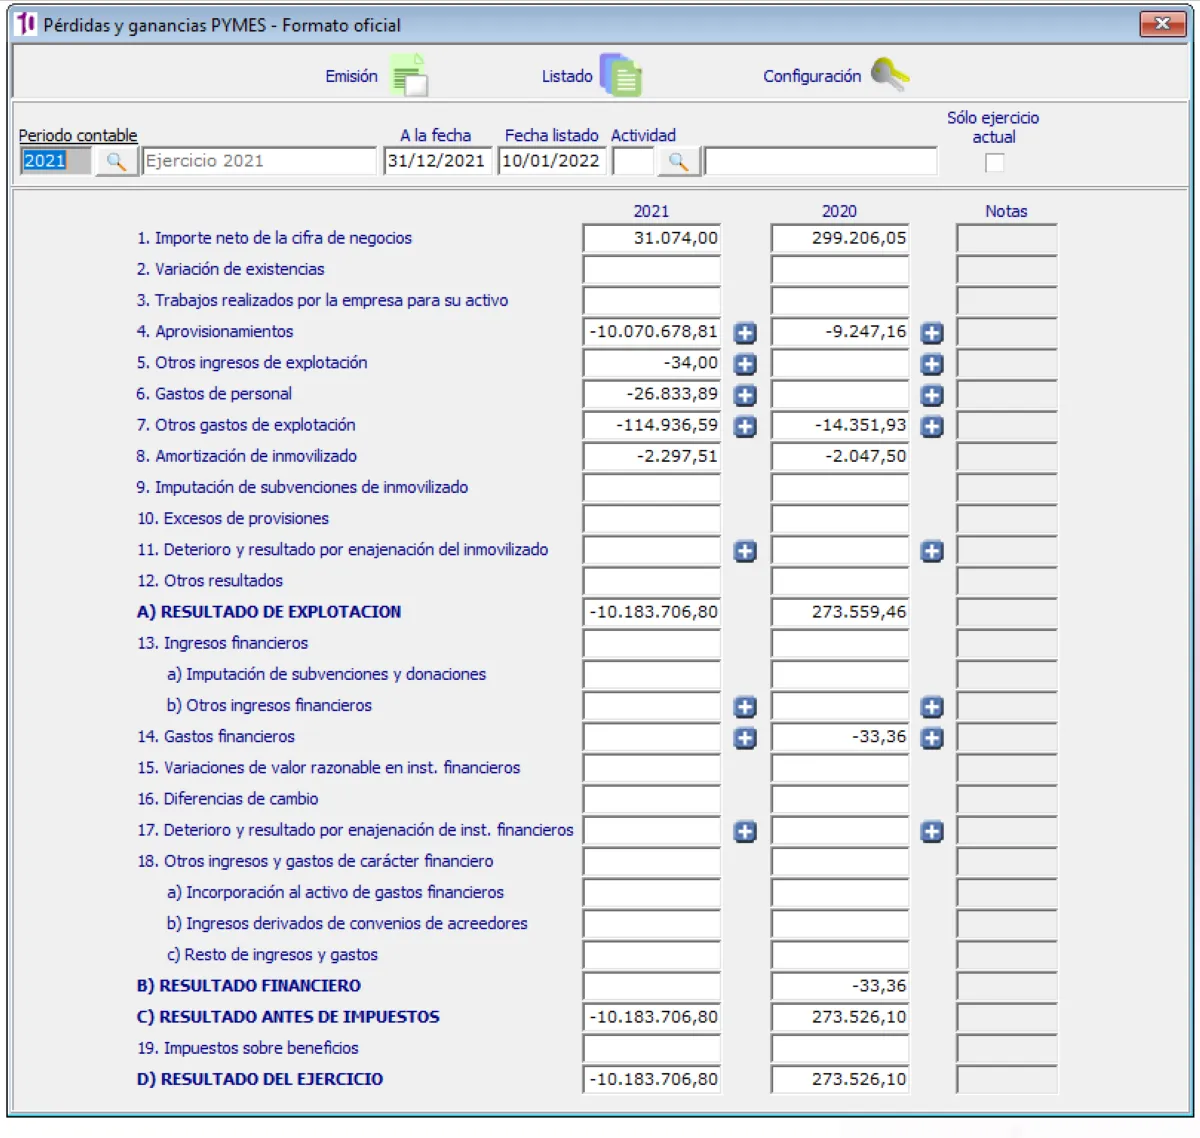Expand 2020 Gastos de personal plus
The height and width of the screenshot is (1138, 1200).
point(932,395)
